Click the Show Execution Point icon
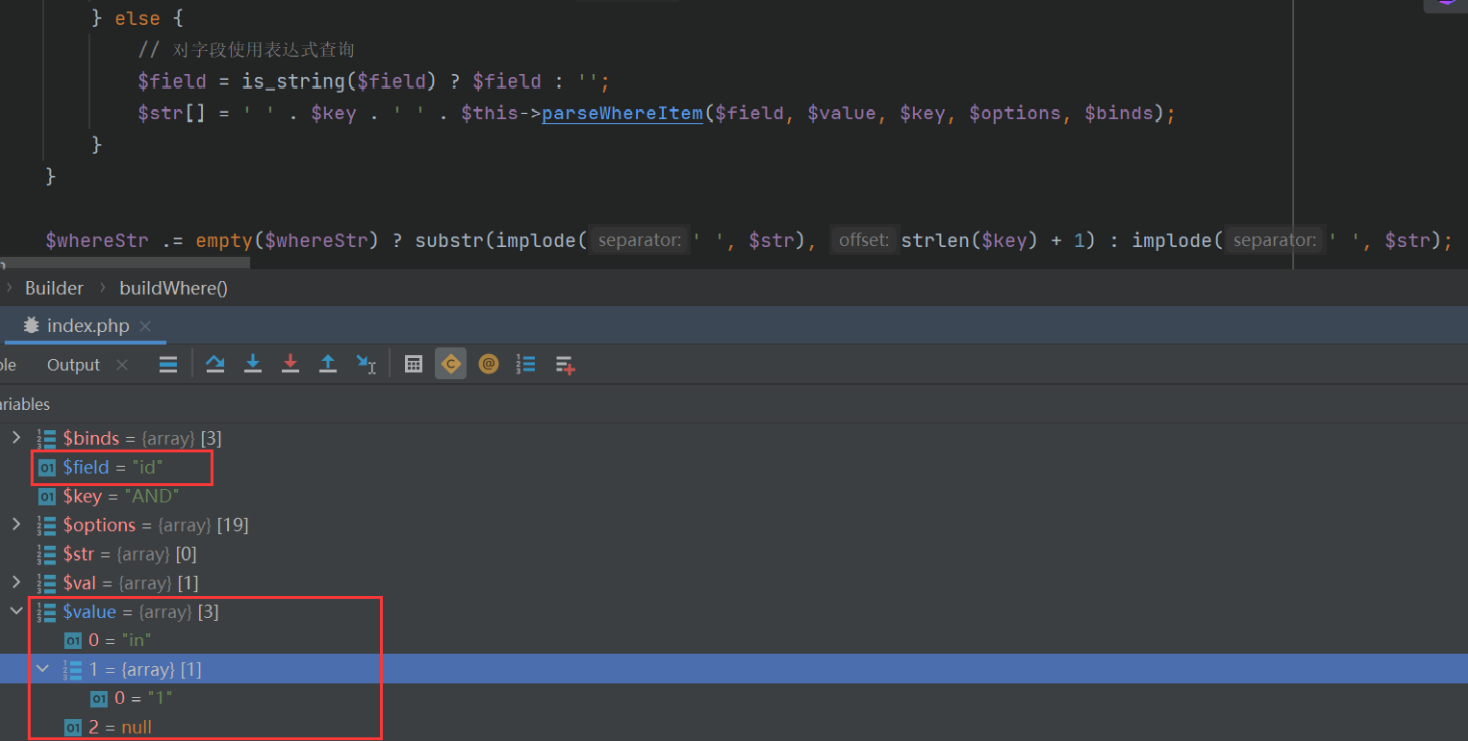Image resolution: width=1468 pixels, height=741 pixels. pyautogui.click(x=168, y=365)
